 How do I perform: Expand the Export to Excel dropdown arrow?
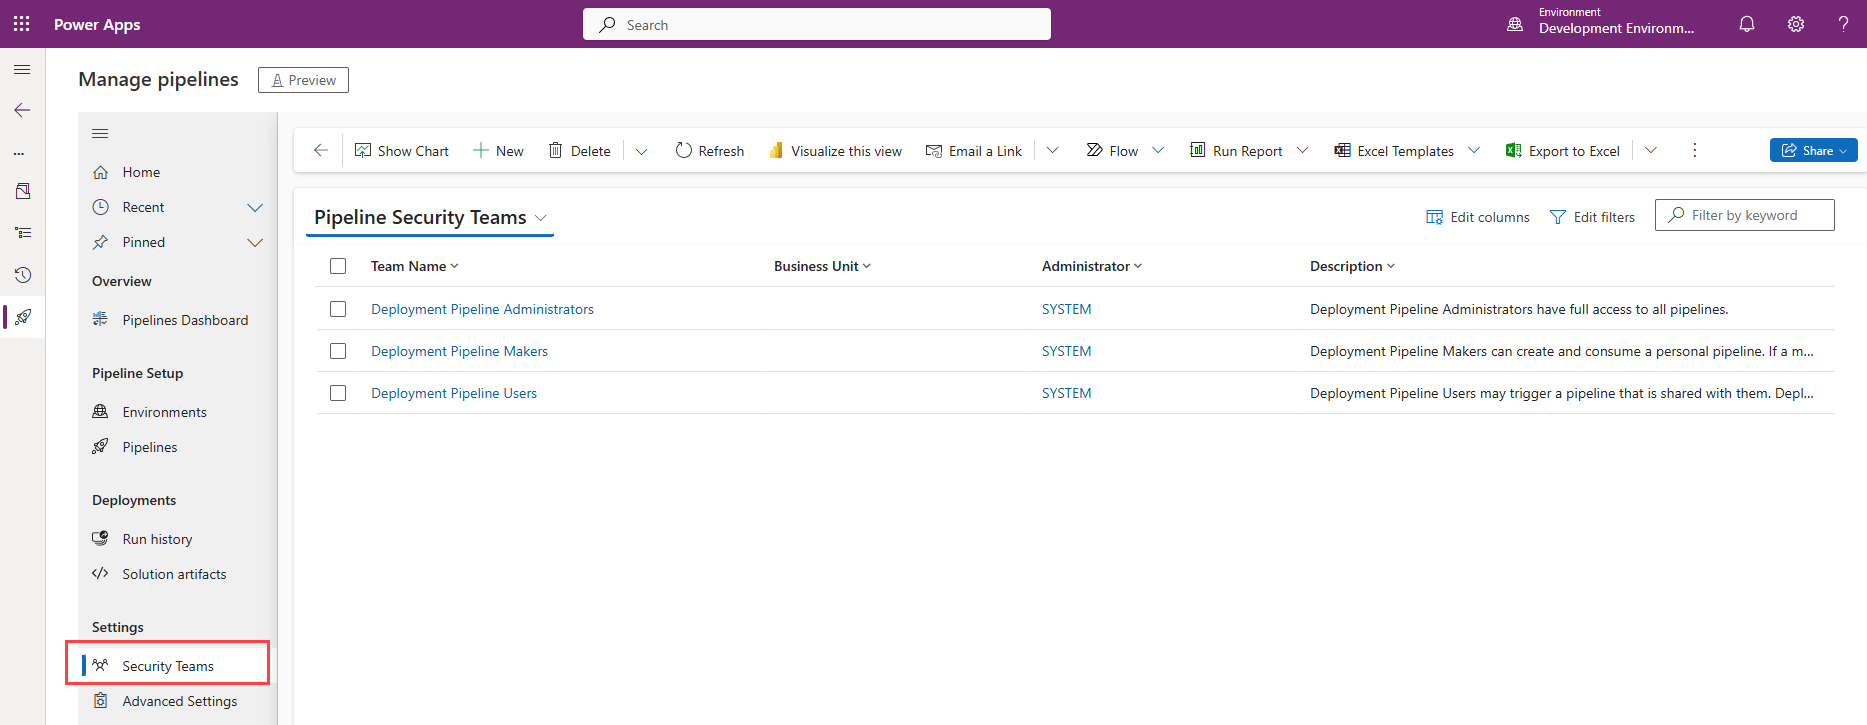tap(1651, 151)
